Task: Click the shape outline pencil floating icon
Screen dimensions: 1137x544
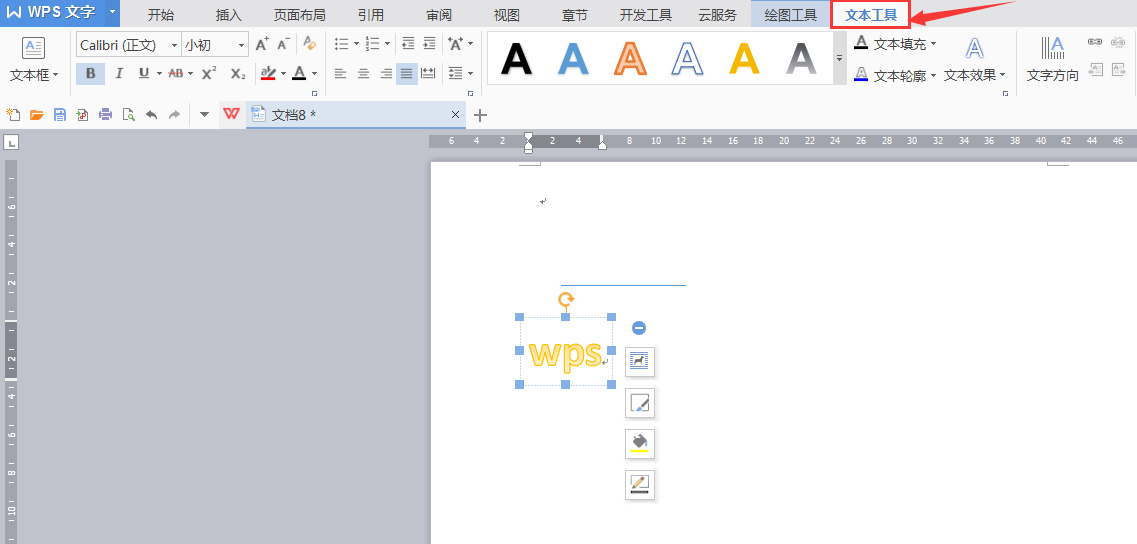Action: (640, 485)
